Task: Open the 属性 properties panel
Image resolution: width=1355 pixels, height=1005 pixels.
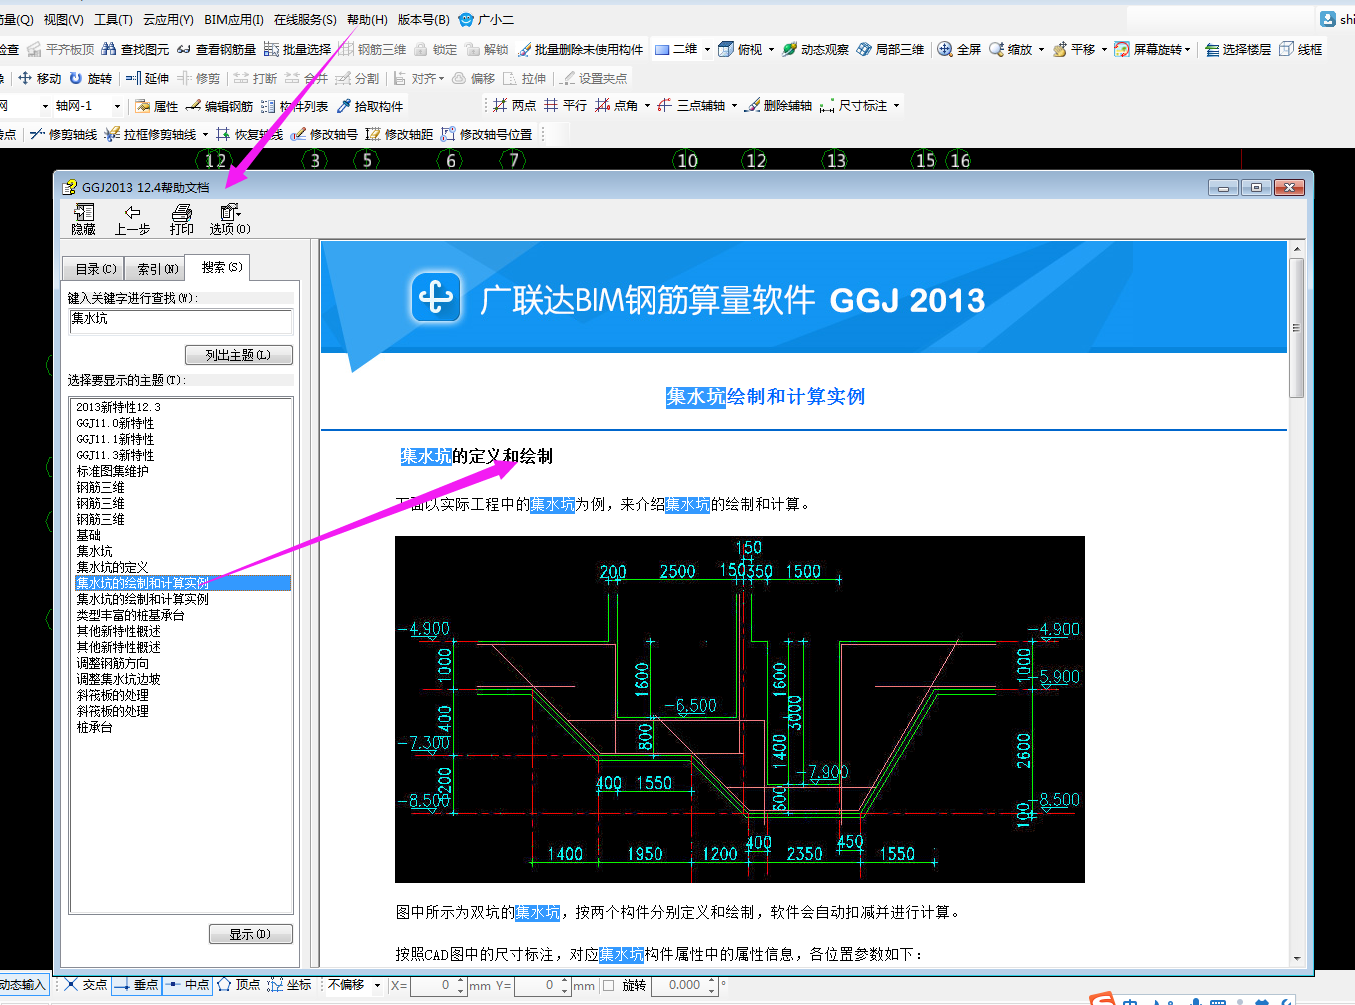Action: tap(156, 106)
